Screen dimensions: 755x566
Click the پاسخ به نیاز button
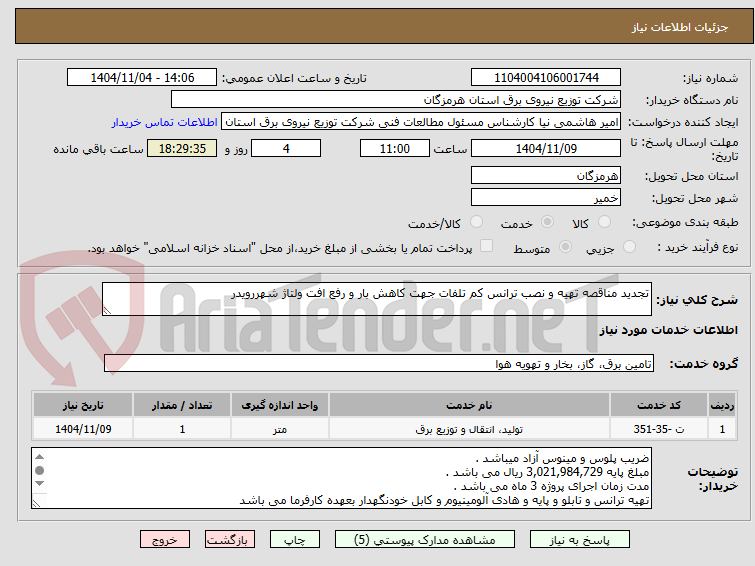(579, 540)
